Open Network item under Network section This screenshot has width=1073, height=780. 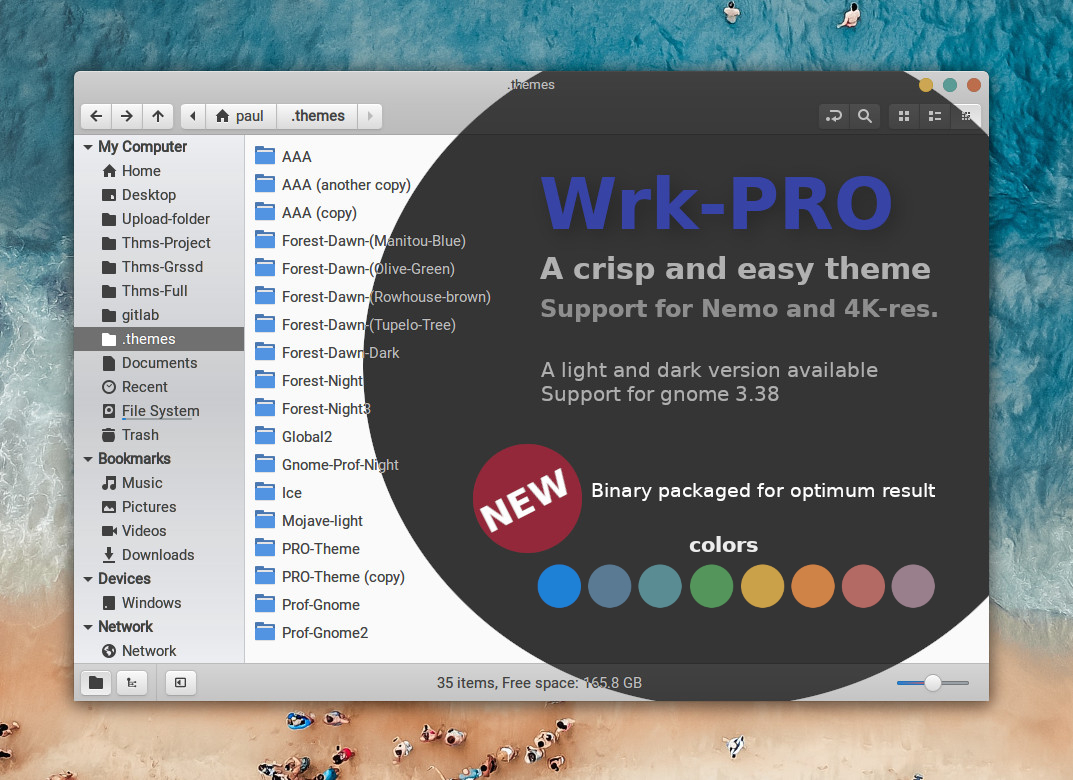click(x=159, y=651)
